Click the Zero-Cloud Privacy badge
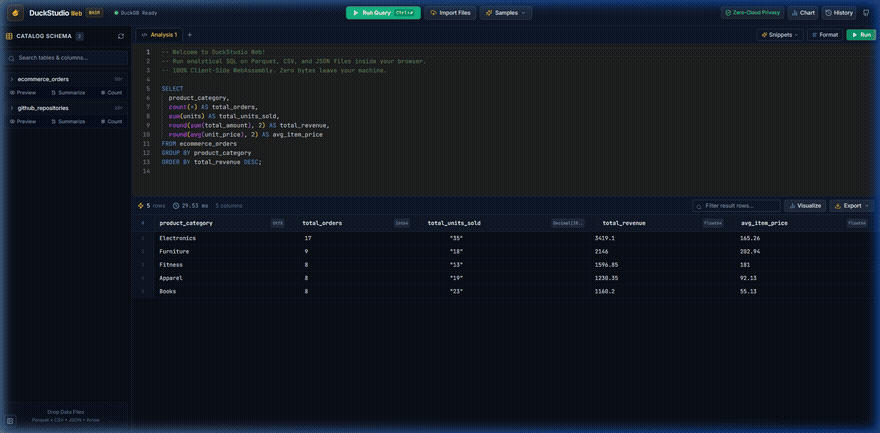The width and height of the screenshot is (880, 433). click(752, 12)
